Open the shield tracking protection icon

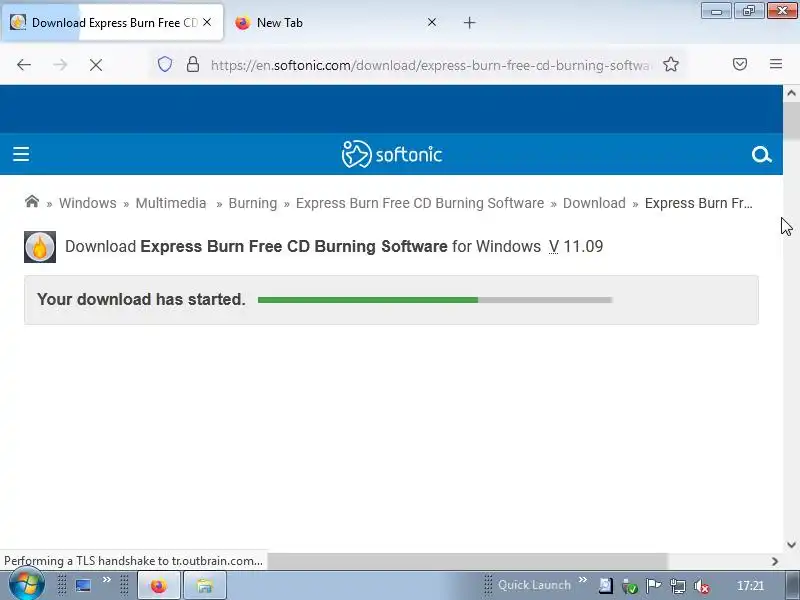click(164, 64)
